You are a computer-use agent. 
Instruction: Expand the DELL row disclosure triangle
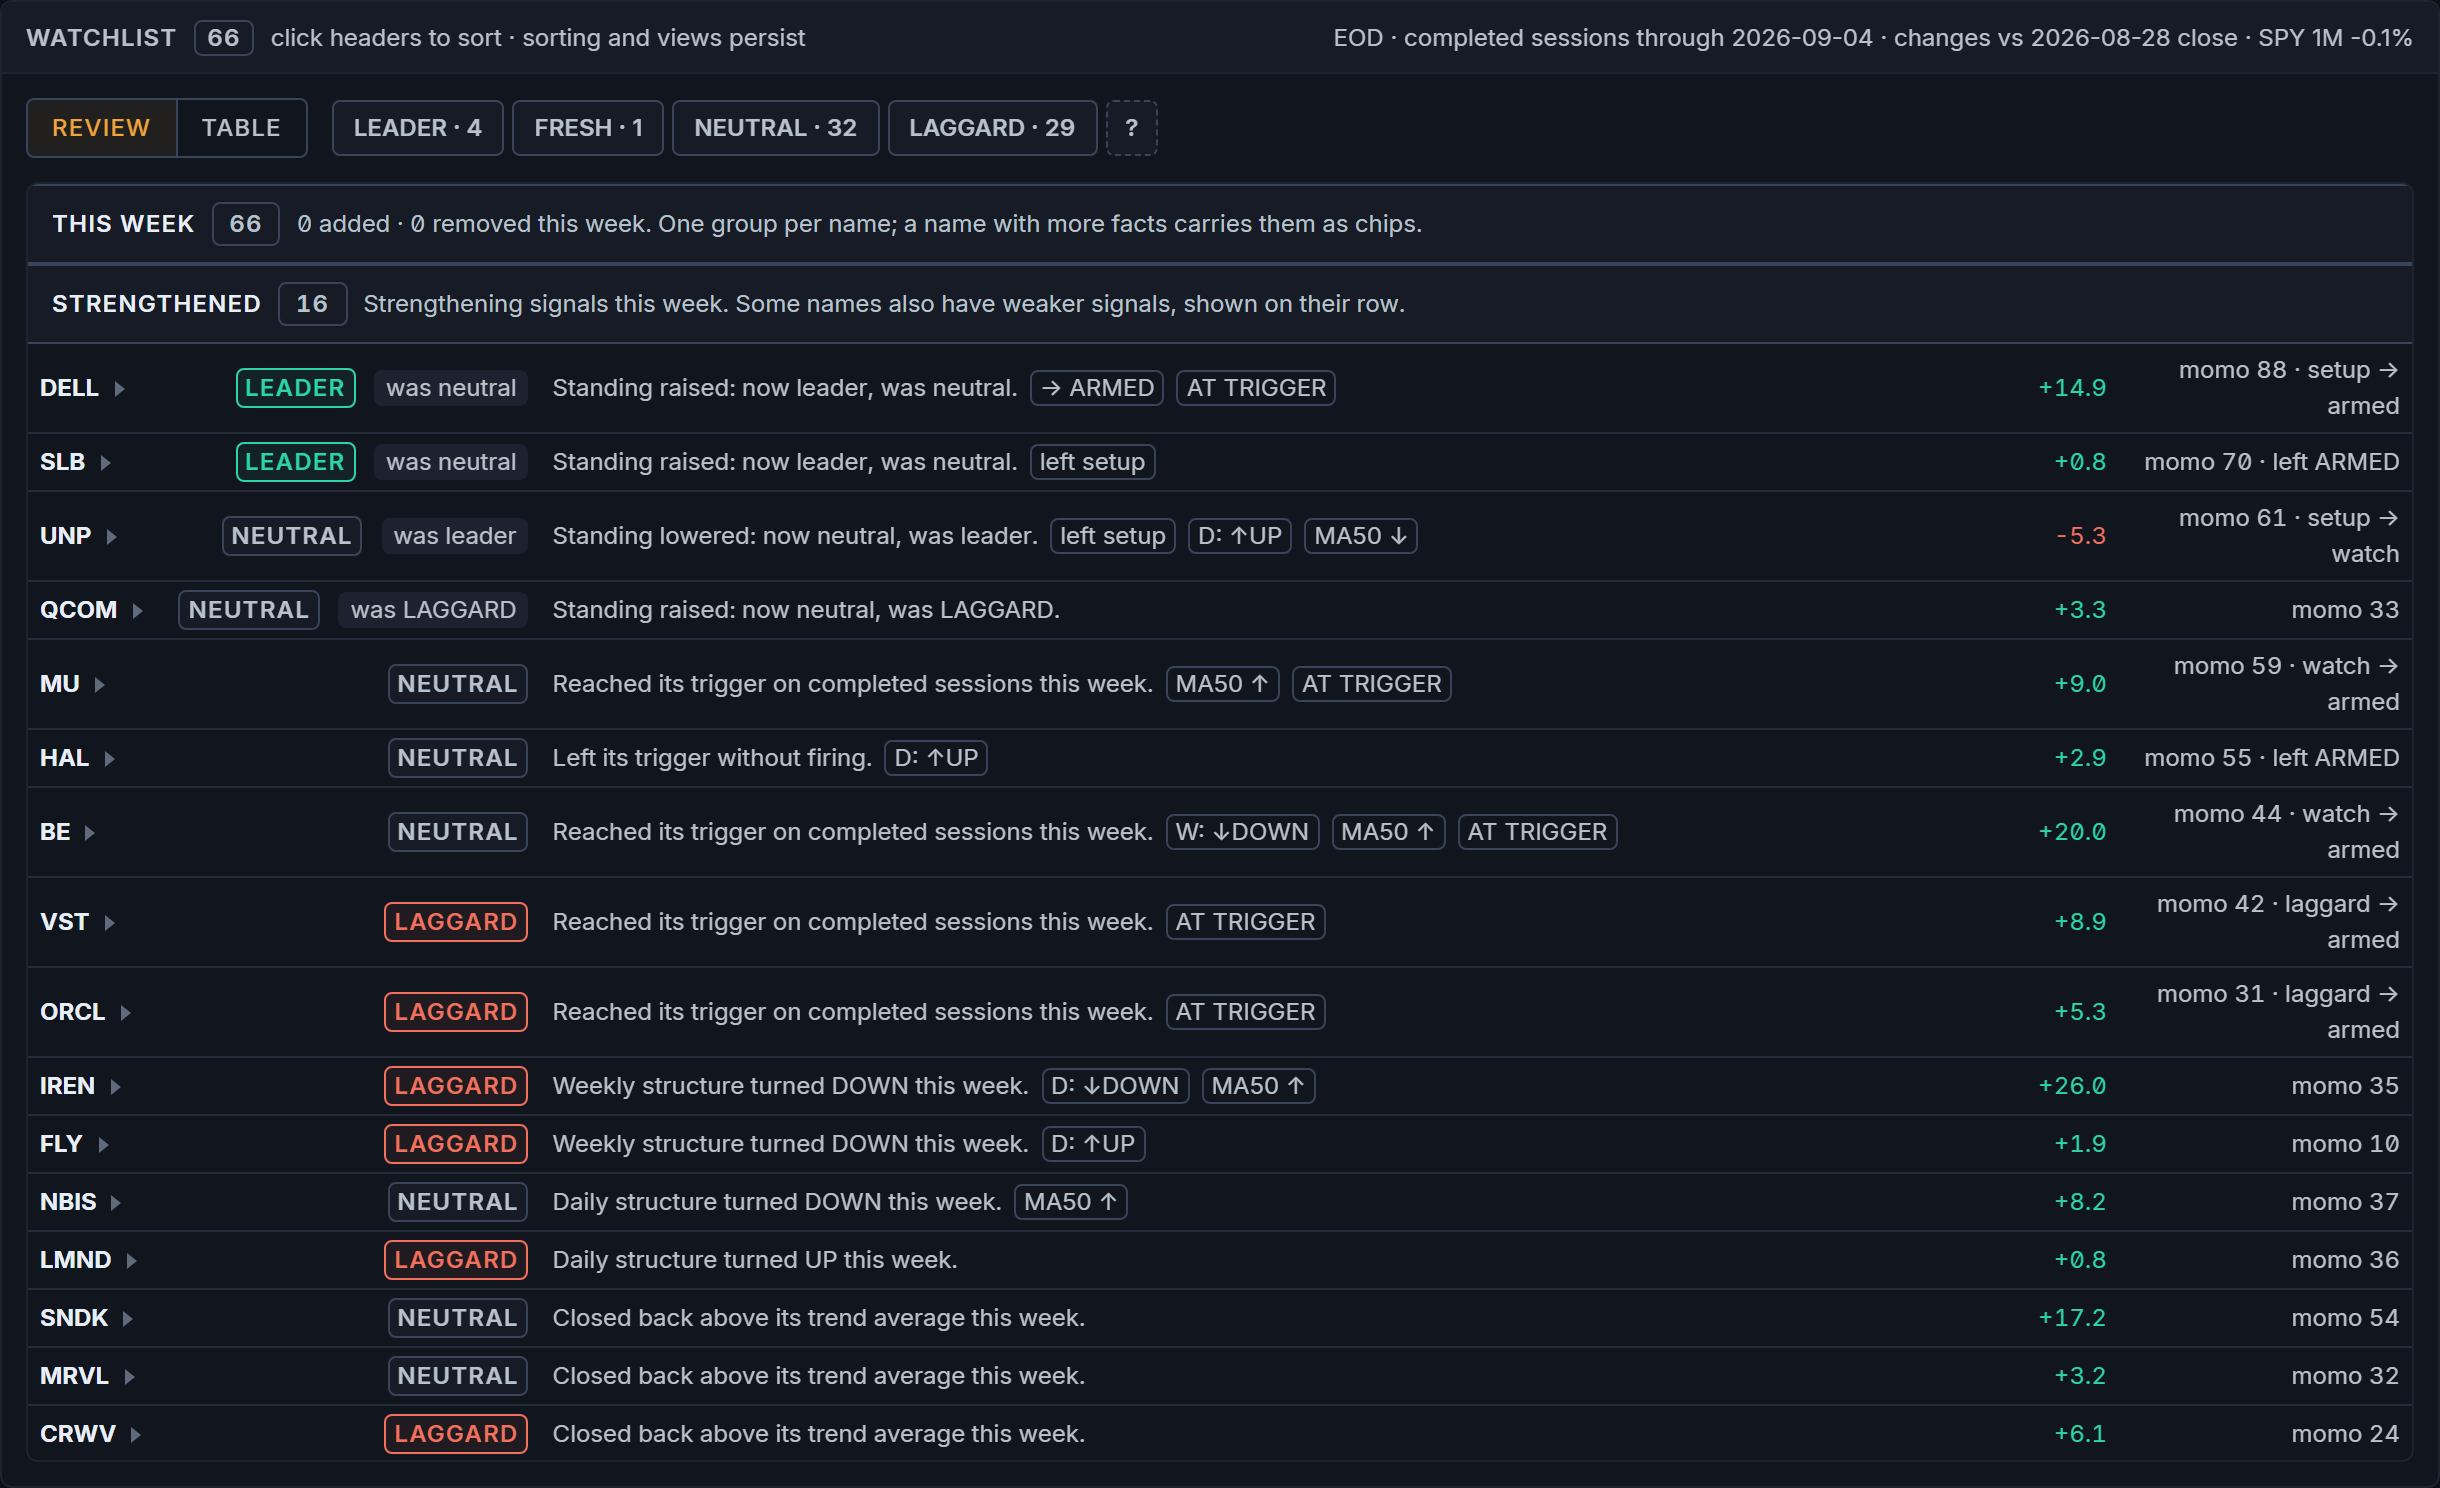tap(119, 388)
